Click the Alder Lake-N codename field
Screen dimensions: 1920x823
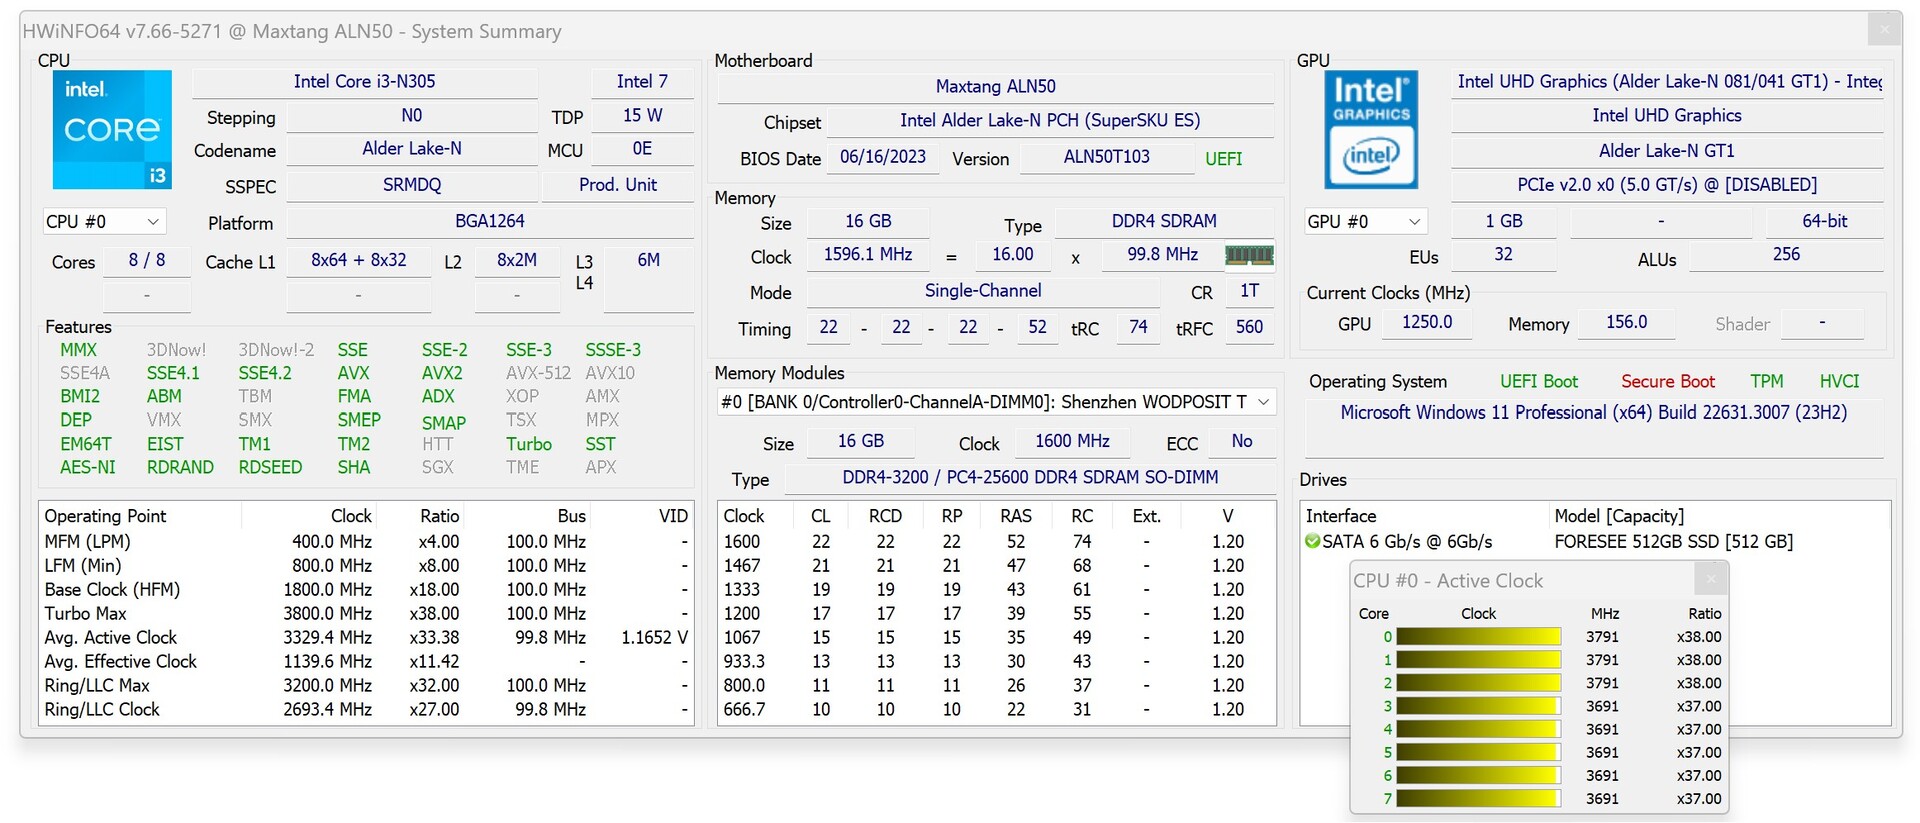(x=412, y=149)
